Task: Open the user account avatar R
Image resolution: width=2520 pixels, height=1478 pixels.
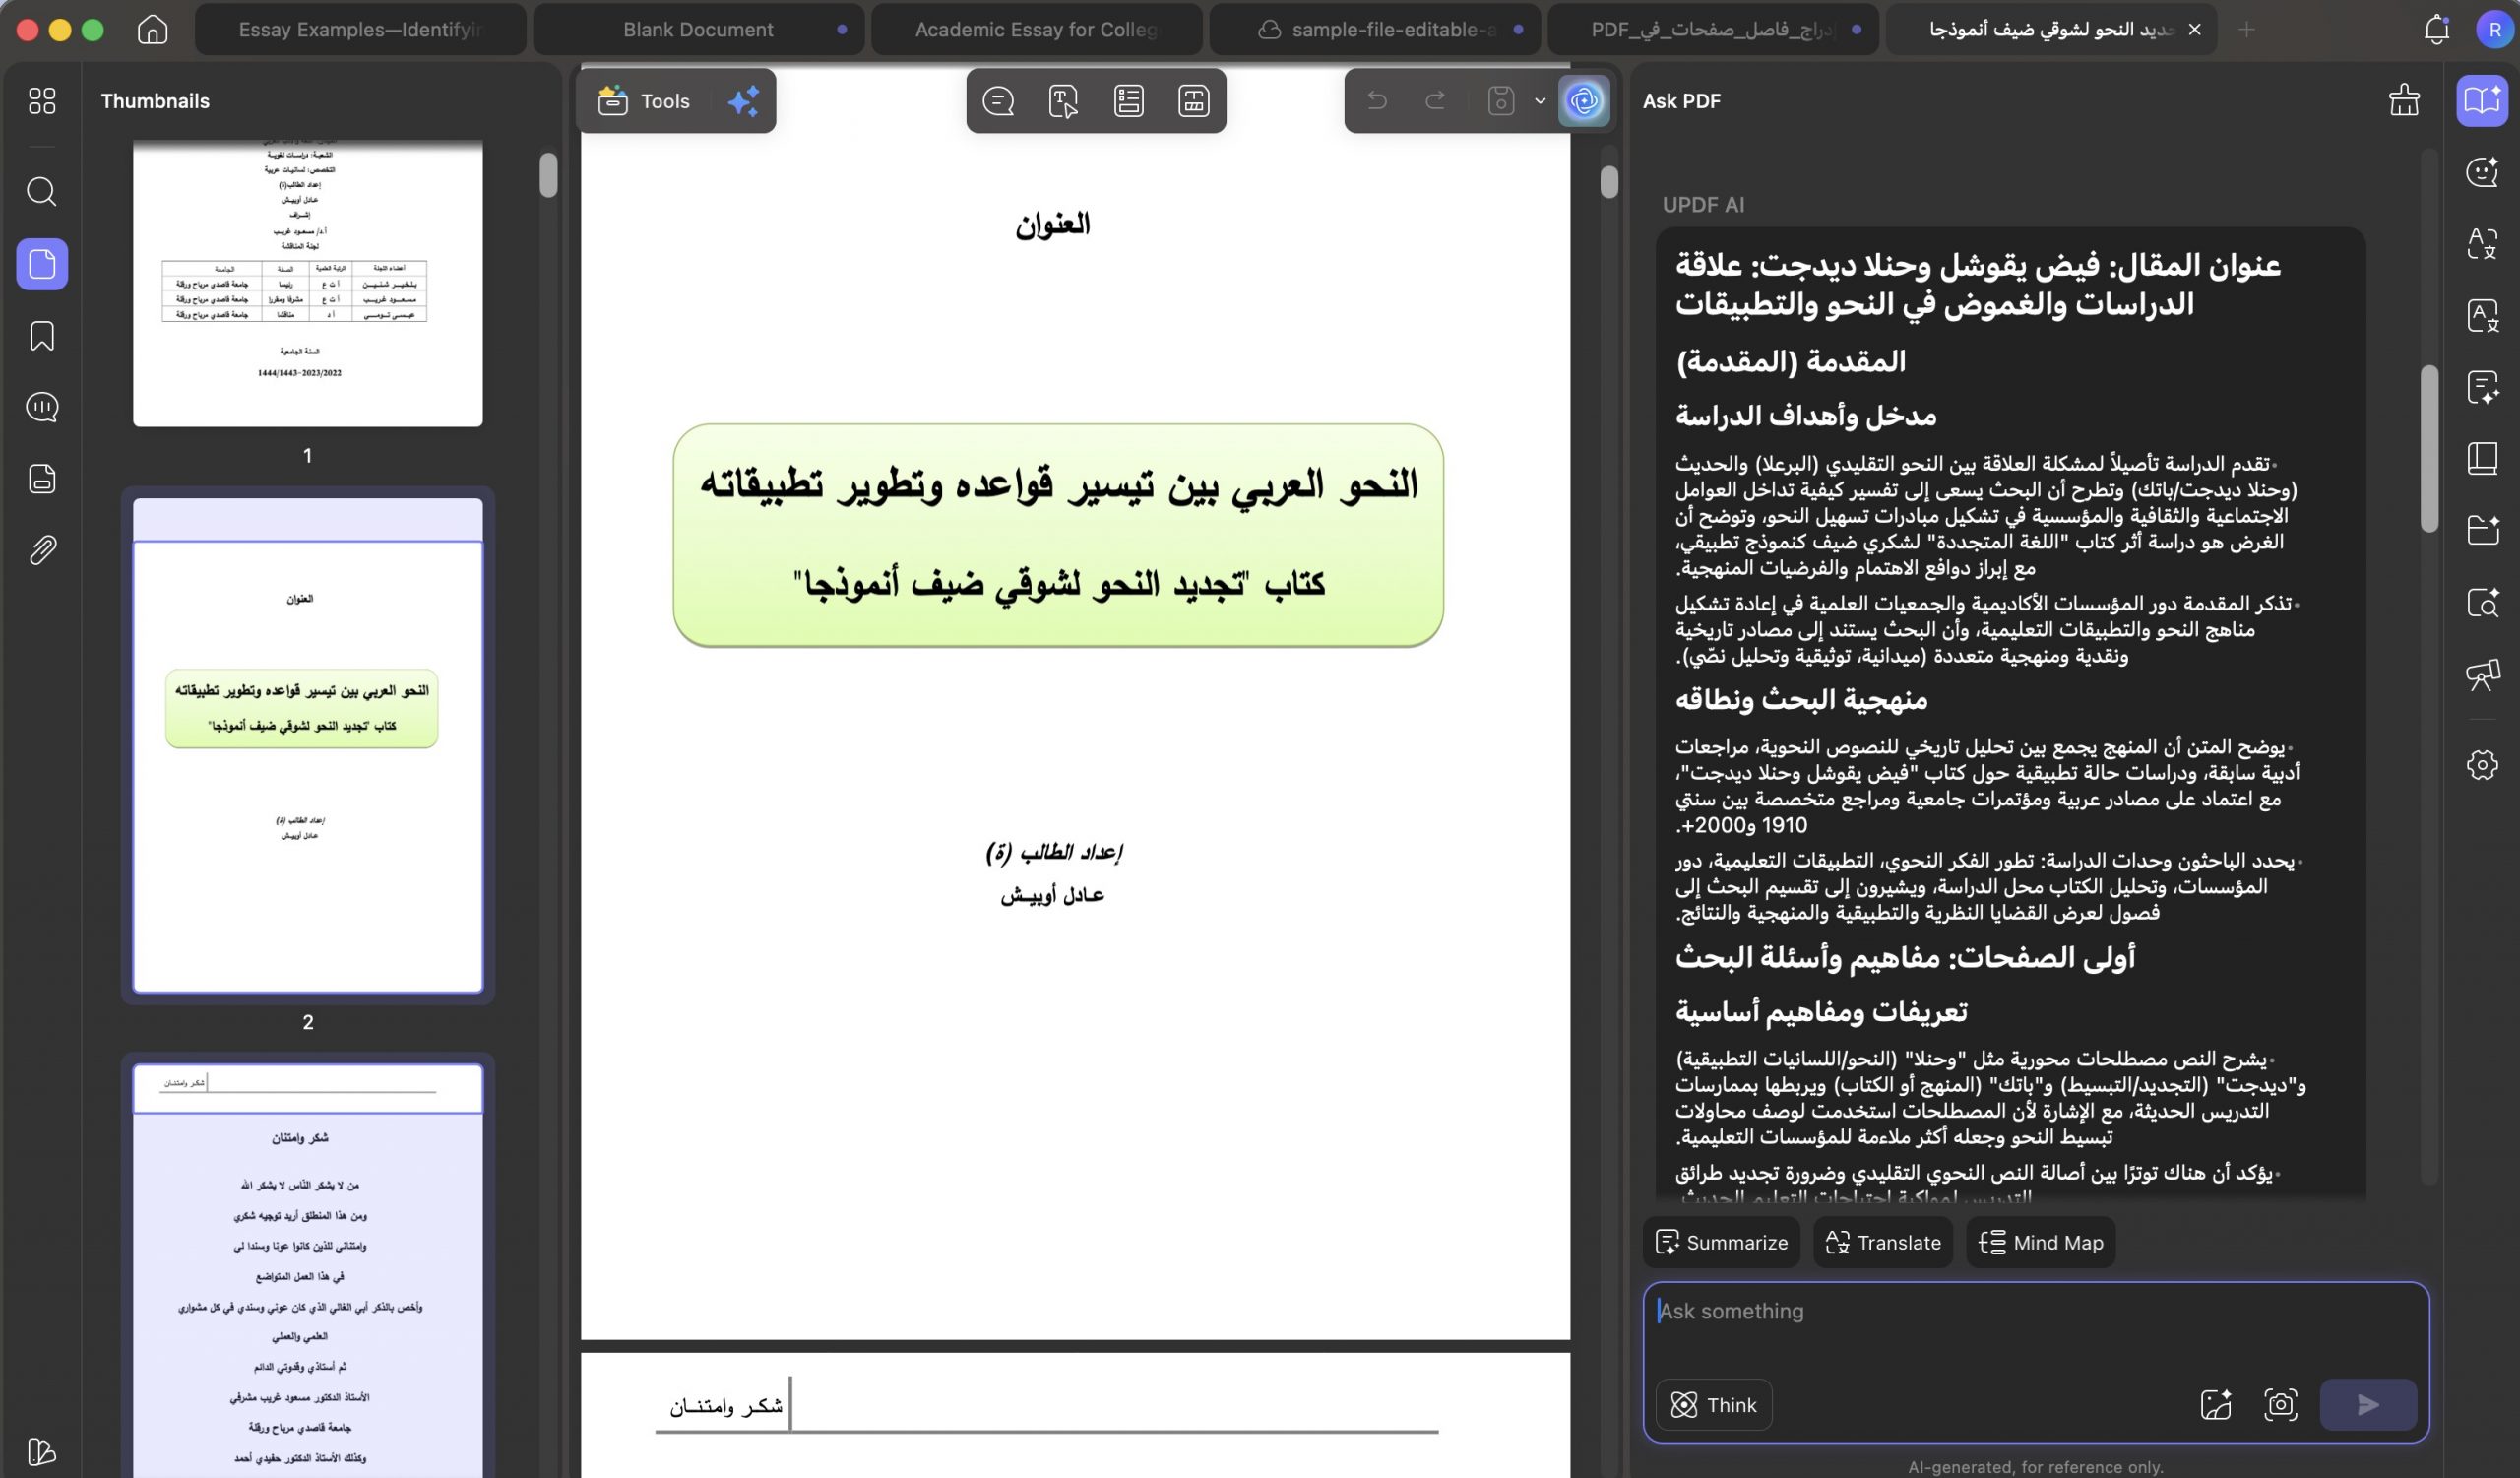Action: click(2493, 29)
